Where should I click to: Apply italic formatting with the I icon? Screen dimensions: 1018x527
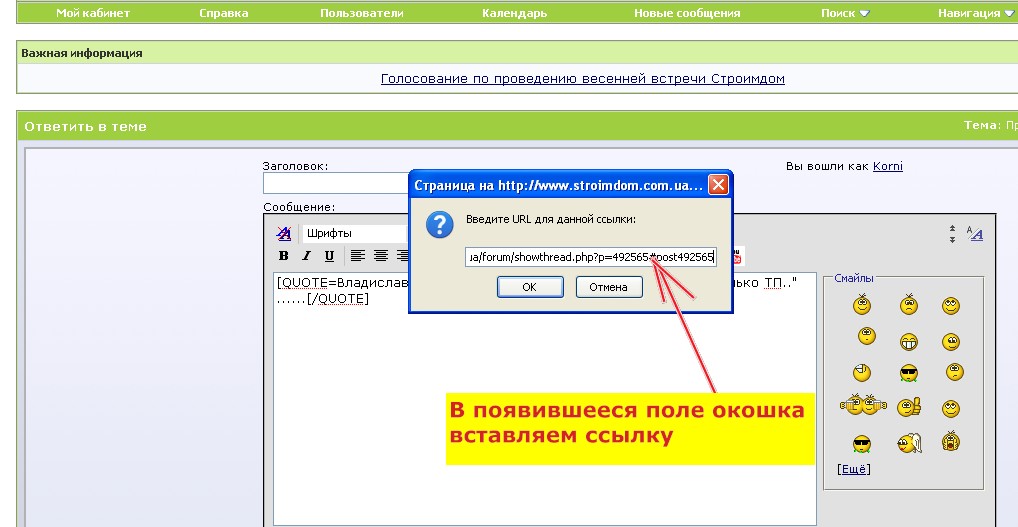tap(306, 256)
